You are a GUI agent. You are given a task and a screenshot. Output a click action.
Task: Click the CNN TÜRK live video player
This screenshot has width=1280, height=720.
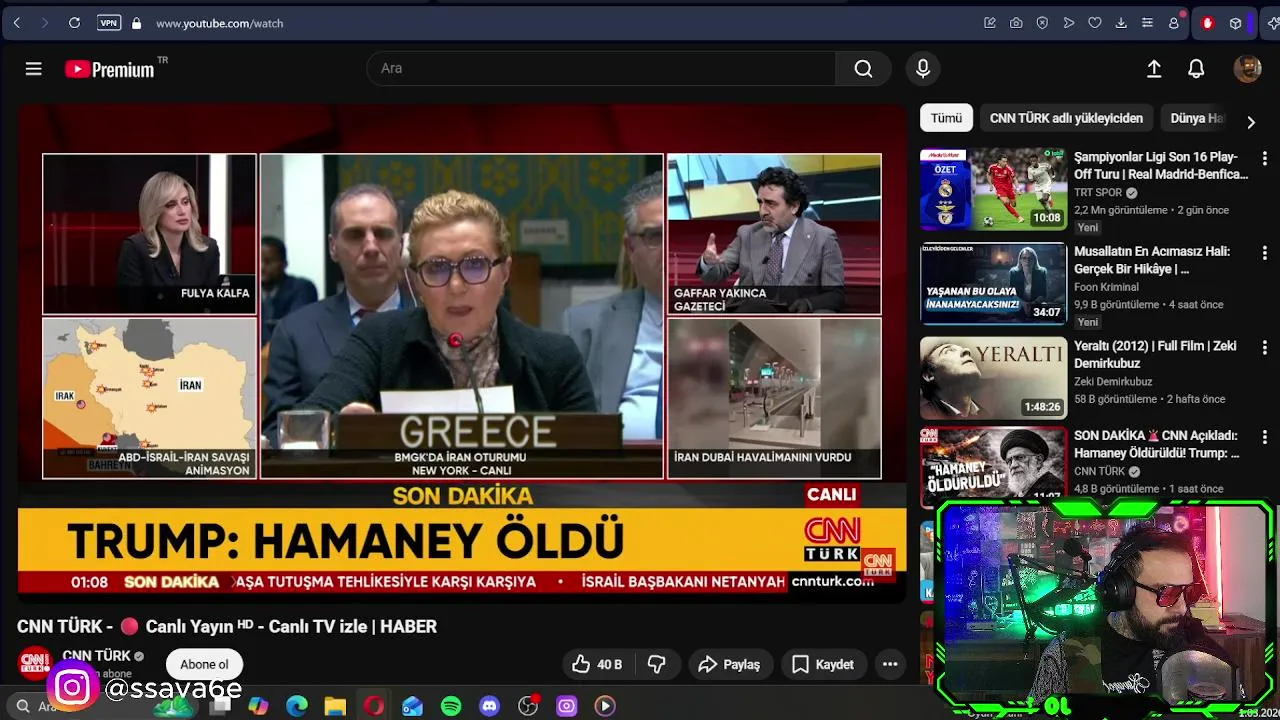pos(462,353)
